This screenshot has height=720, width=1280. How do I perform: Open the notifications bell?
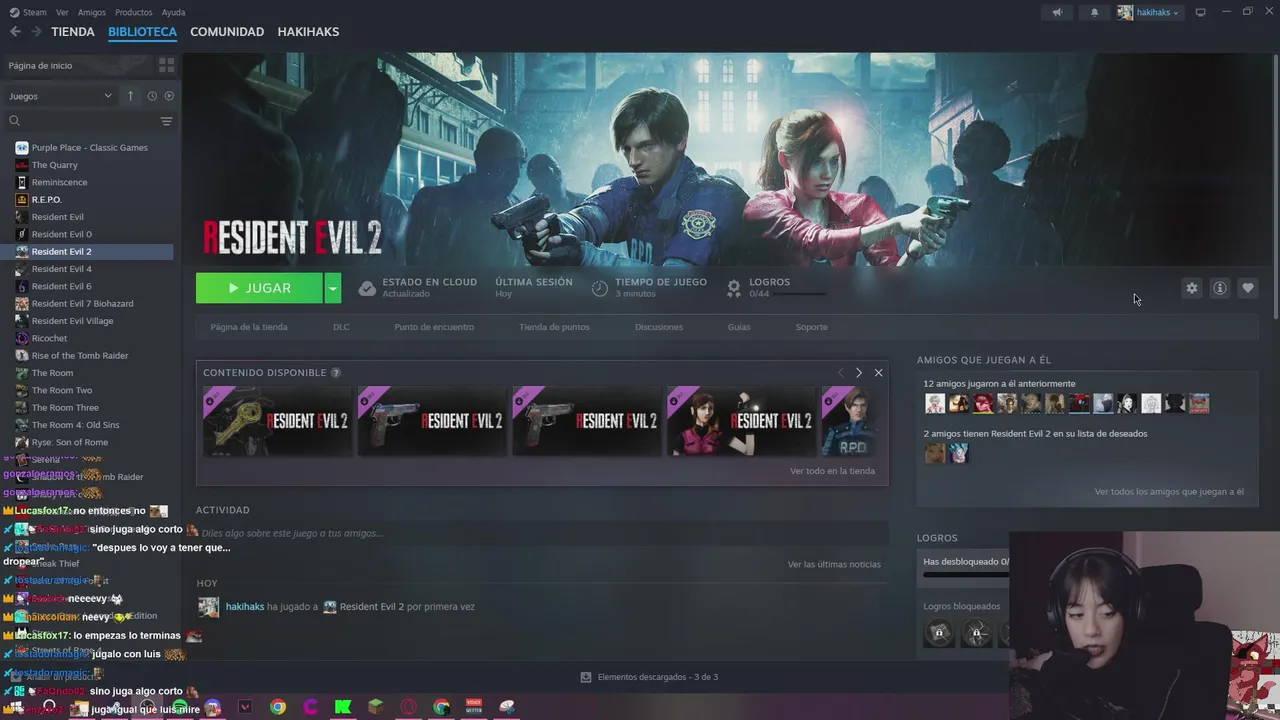click(1094, 12)
